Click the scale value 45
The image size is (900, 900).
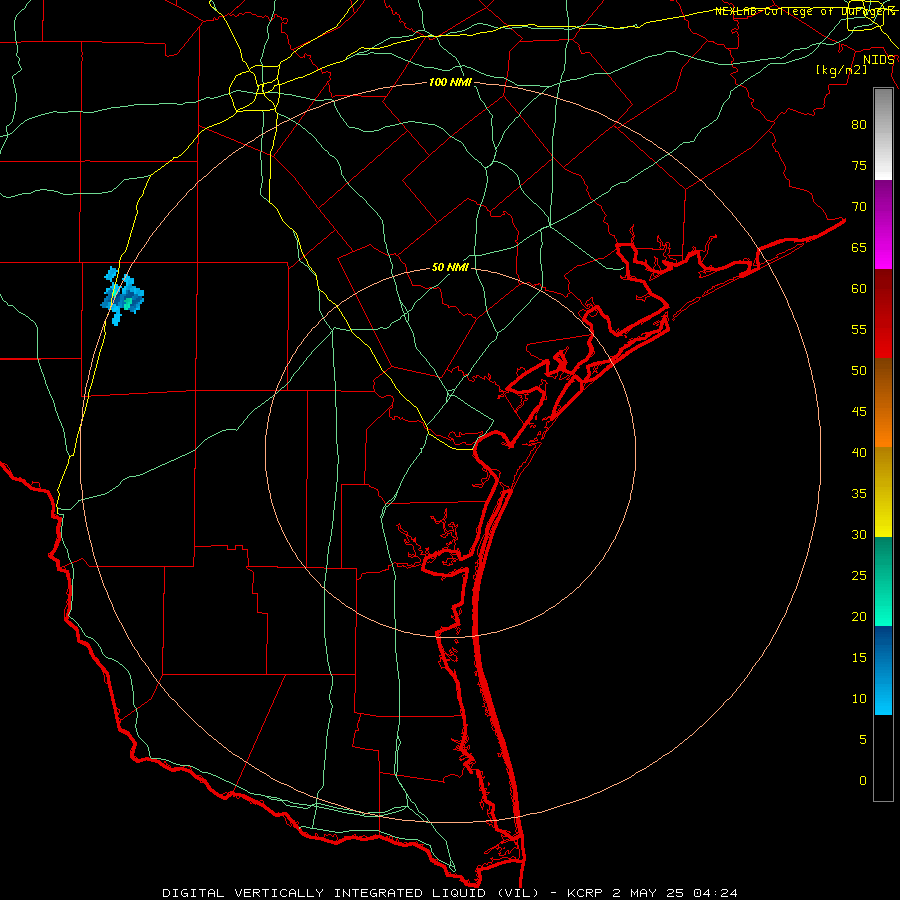pos(859,412)
